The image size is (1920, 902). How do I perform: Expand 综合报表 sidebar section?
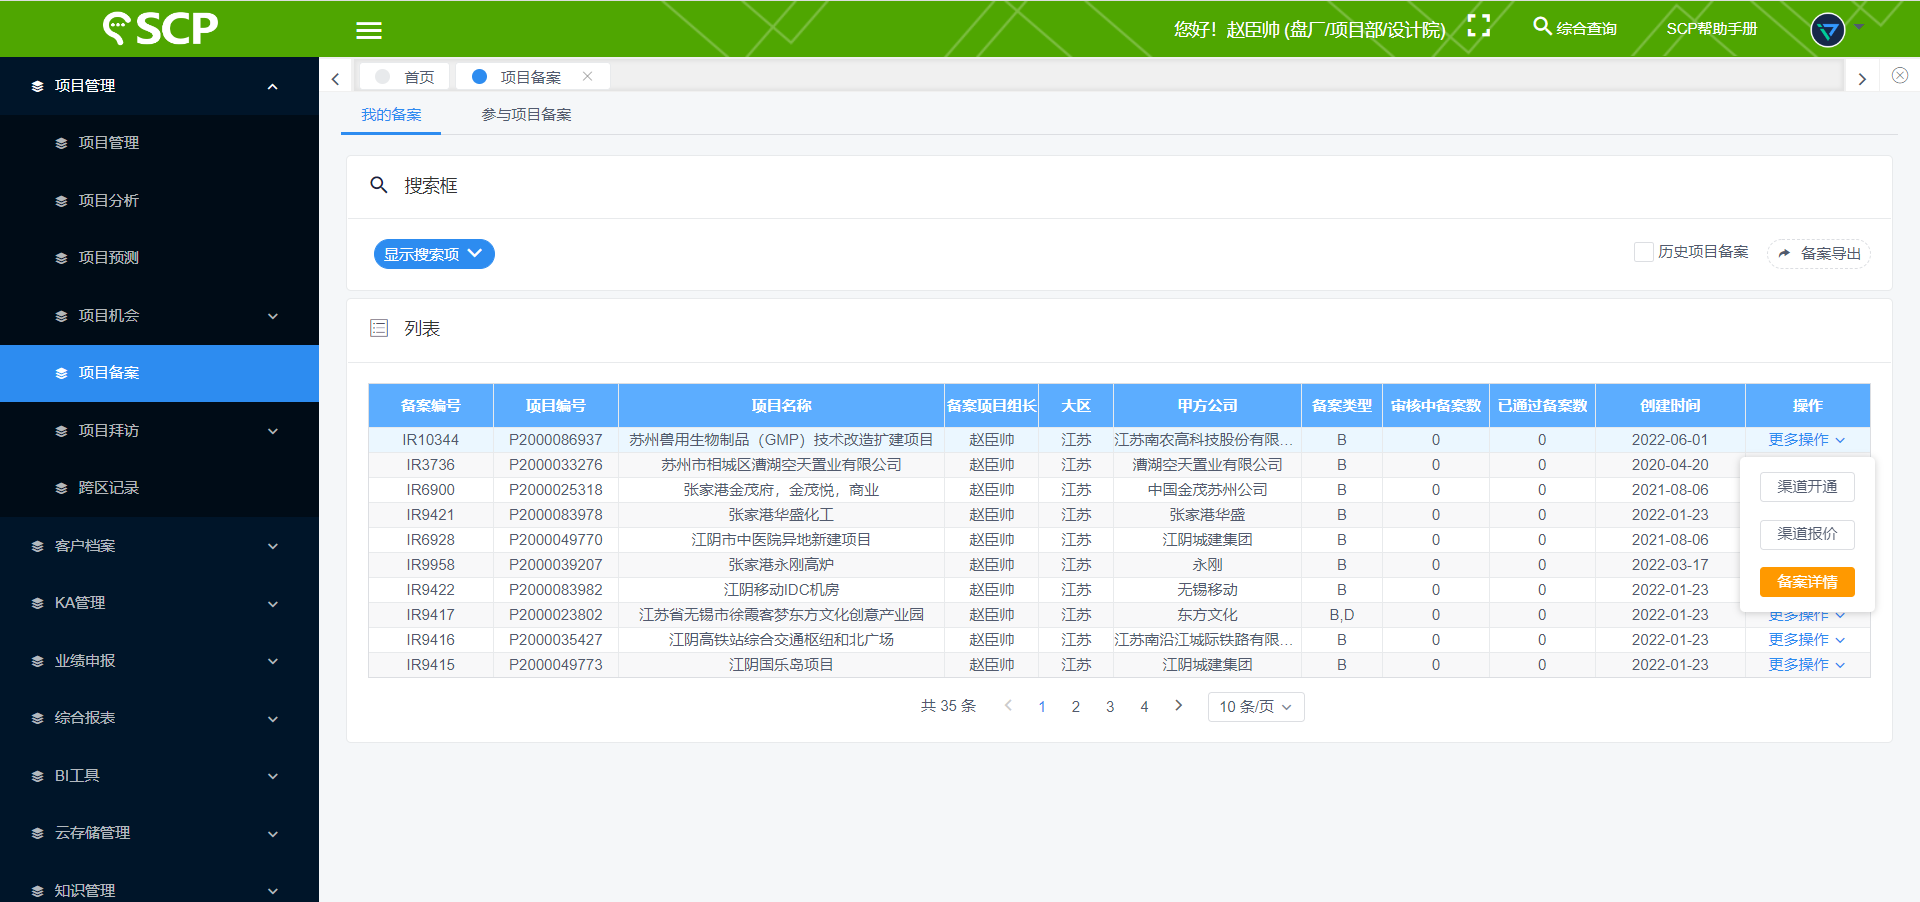[159, 718]
